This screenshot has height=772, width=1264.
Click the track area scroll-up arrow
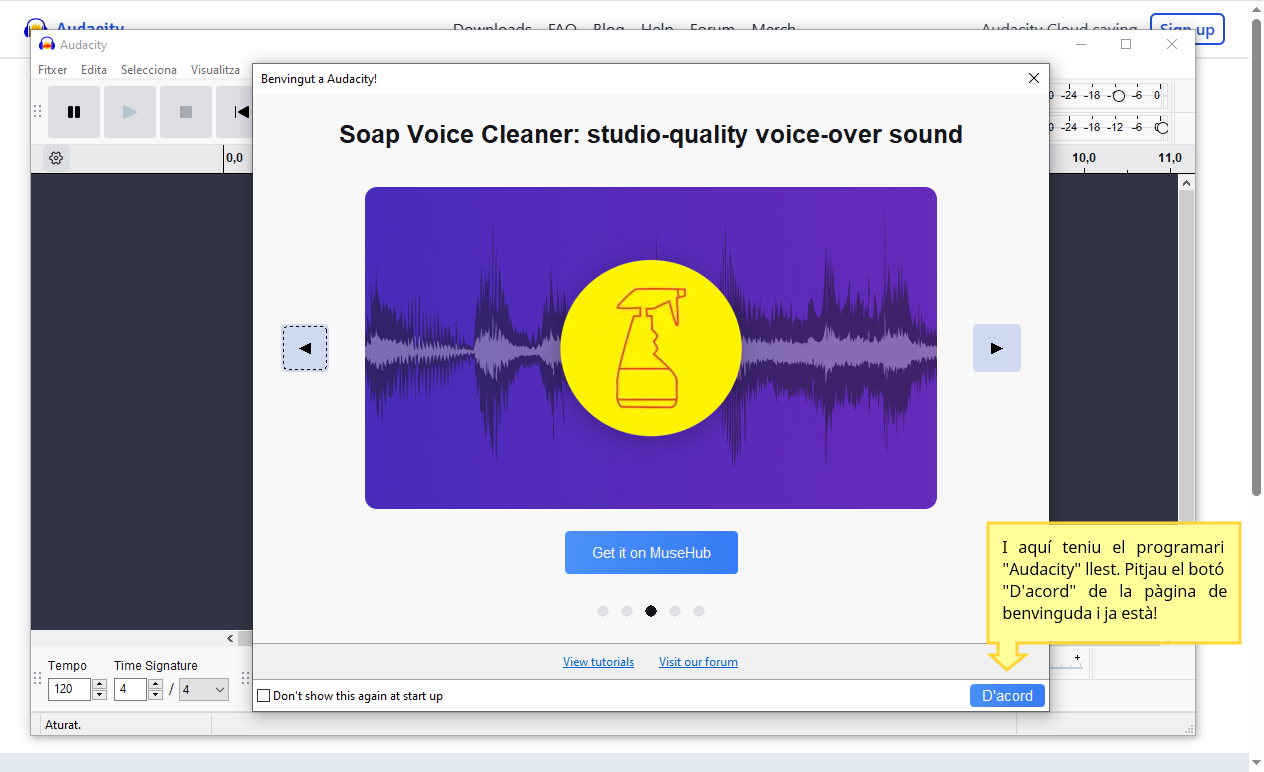[x=1187, y=183]
